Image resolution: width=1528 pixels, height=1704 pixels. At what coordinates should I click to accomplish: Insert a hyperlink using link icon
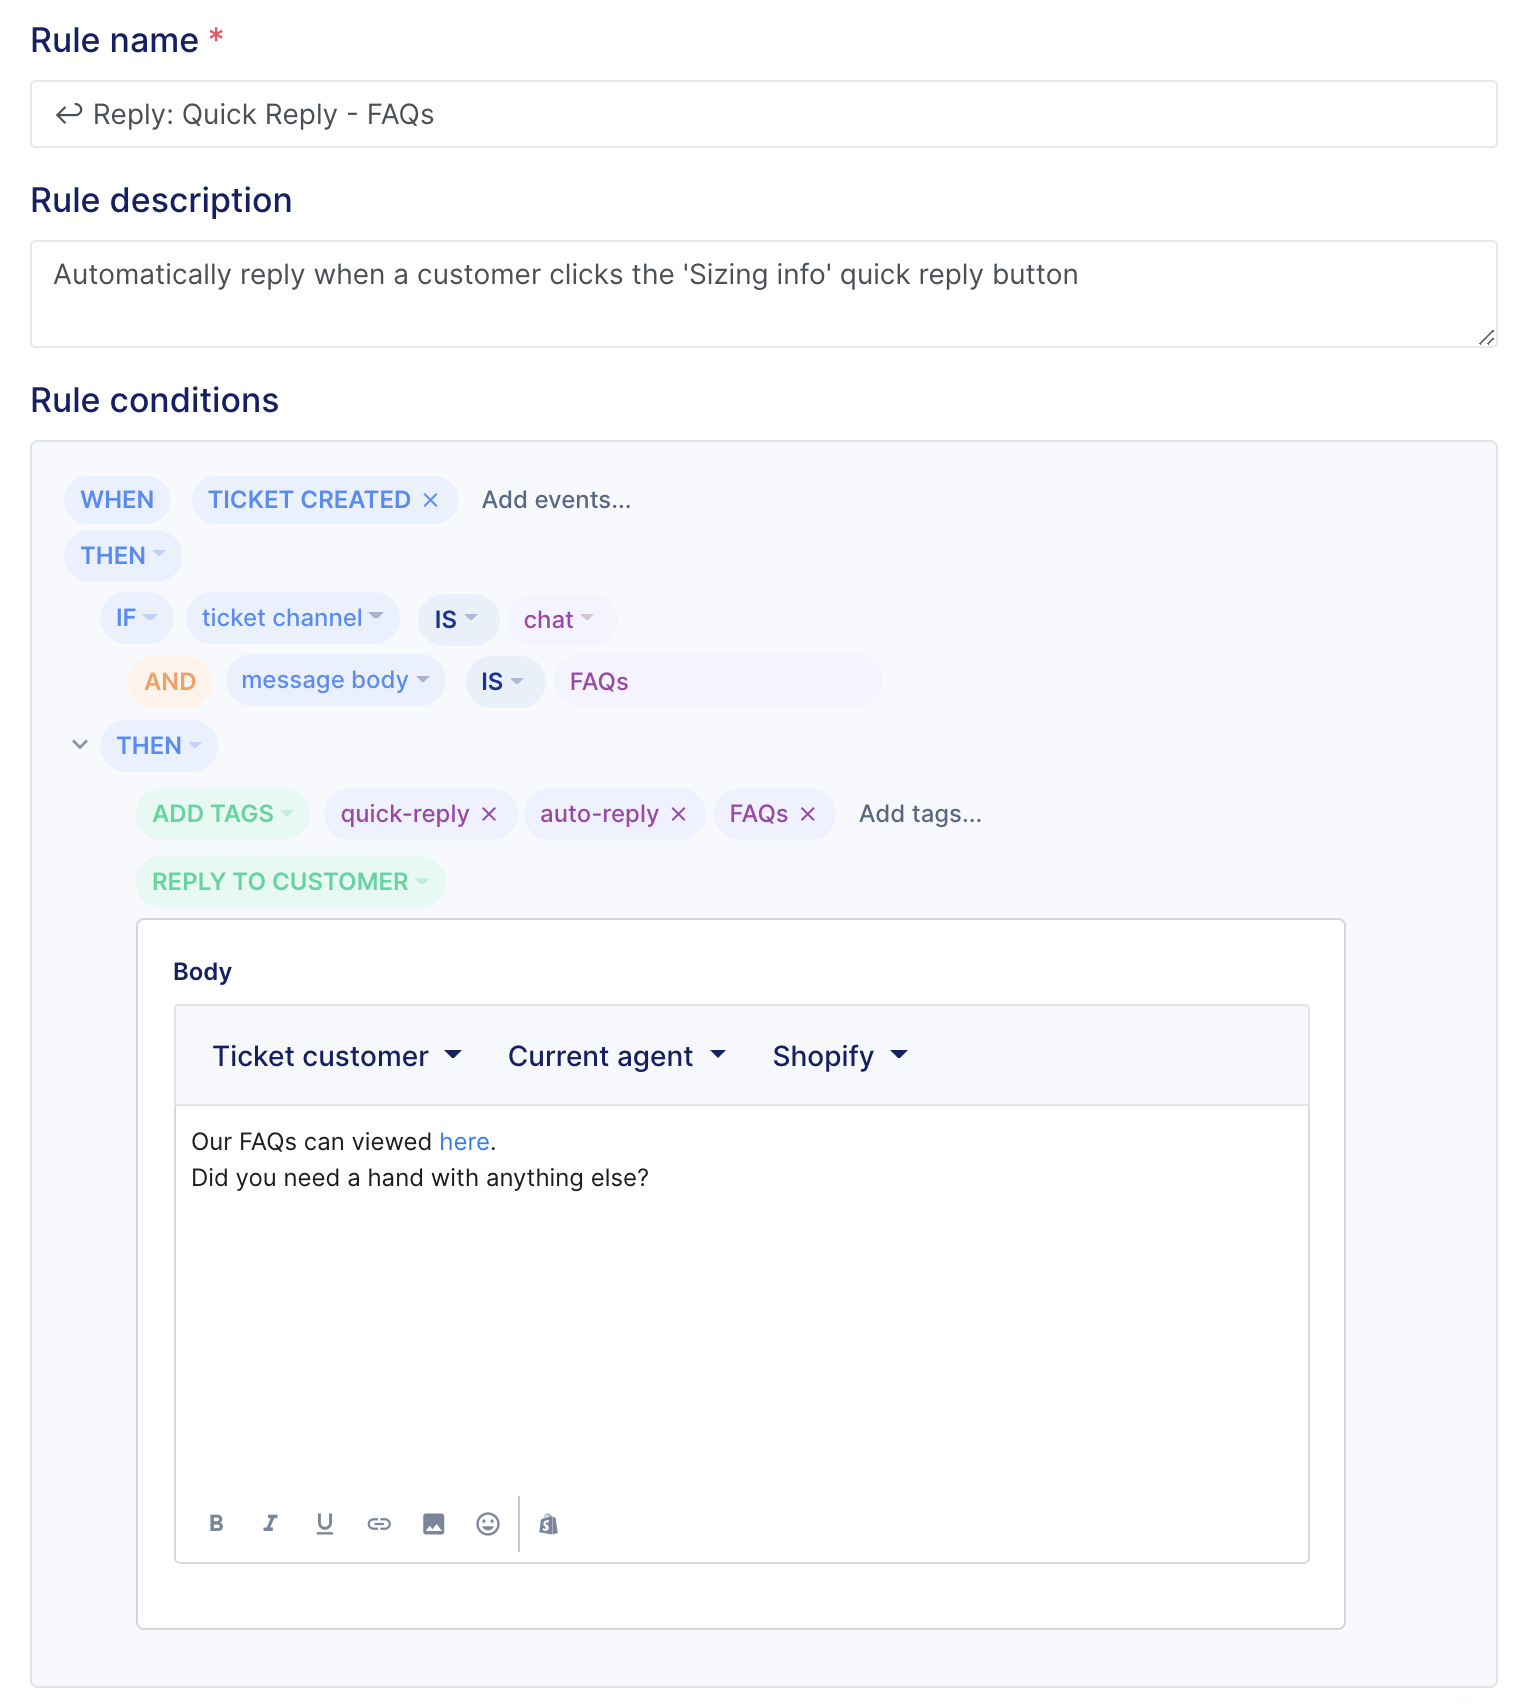pos(379,1523)
